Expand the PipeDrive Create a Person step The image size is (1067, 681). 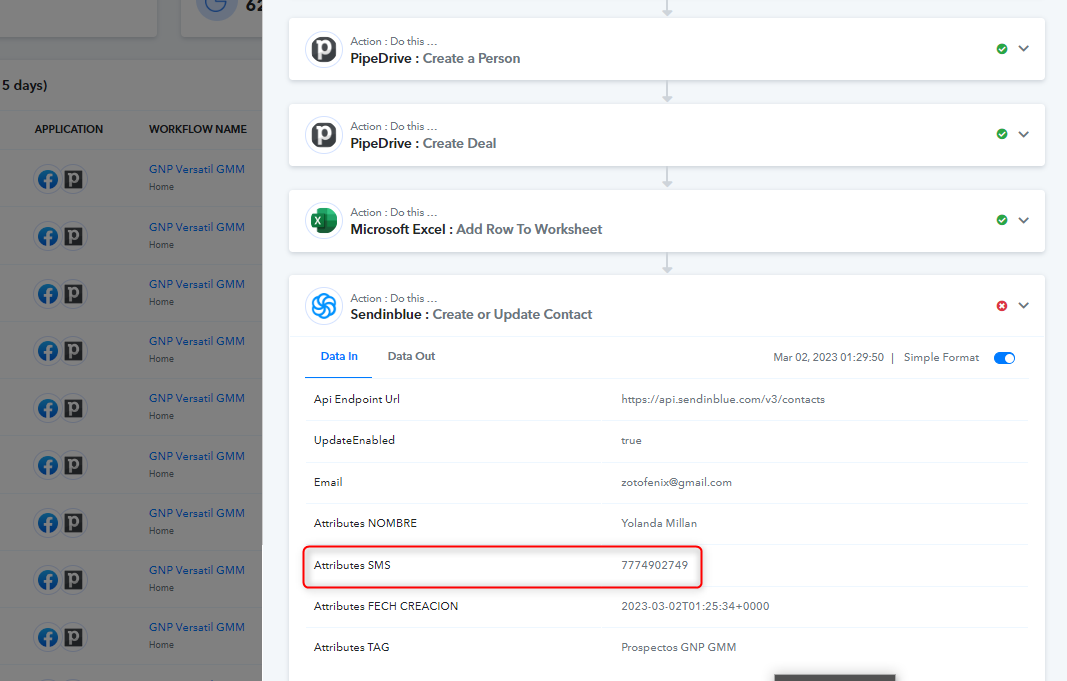tap(1023, 49)
